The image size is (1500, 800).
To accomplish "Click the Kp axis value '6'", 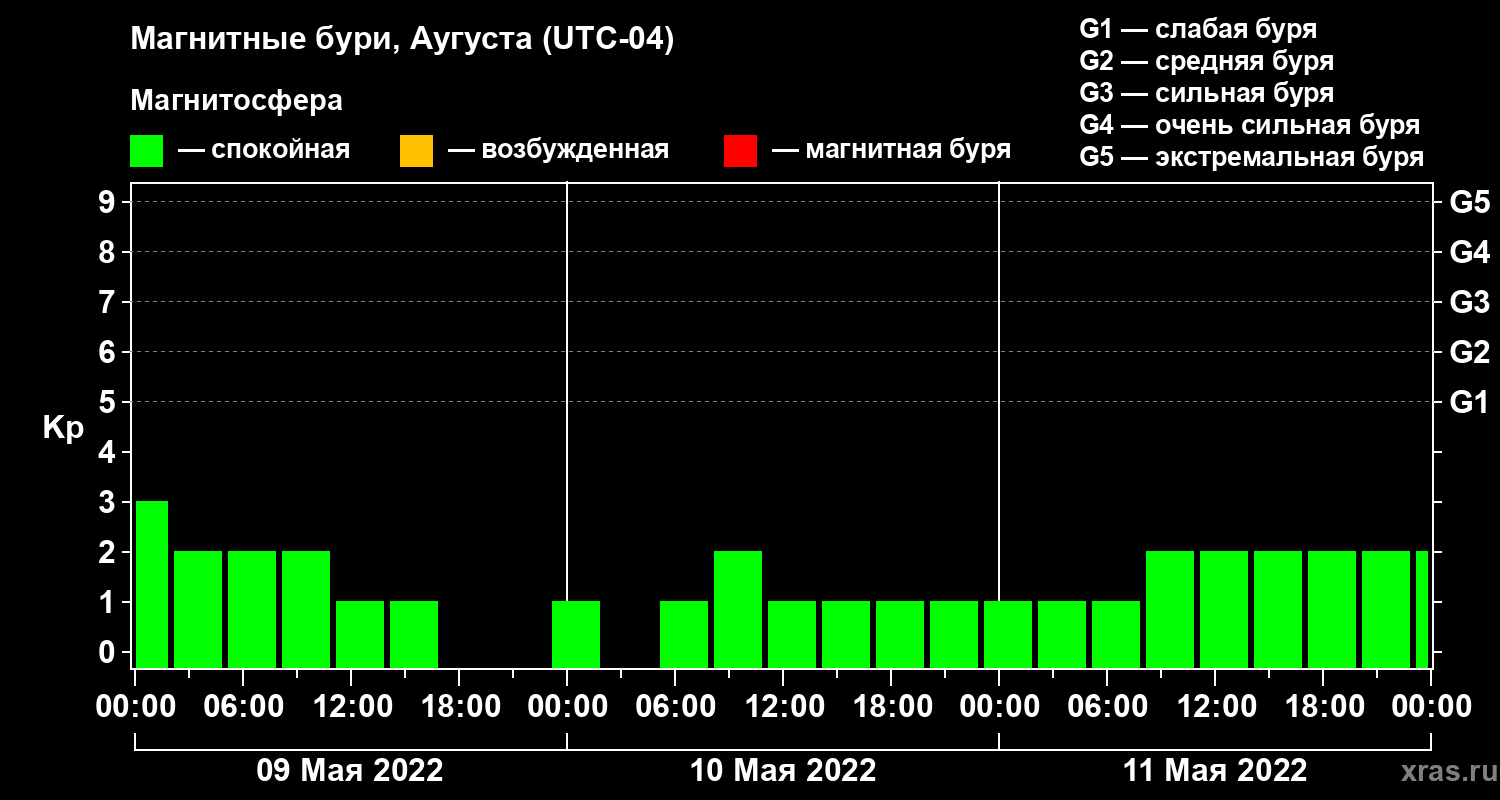I will click(x=109, y=352).
